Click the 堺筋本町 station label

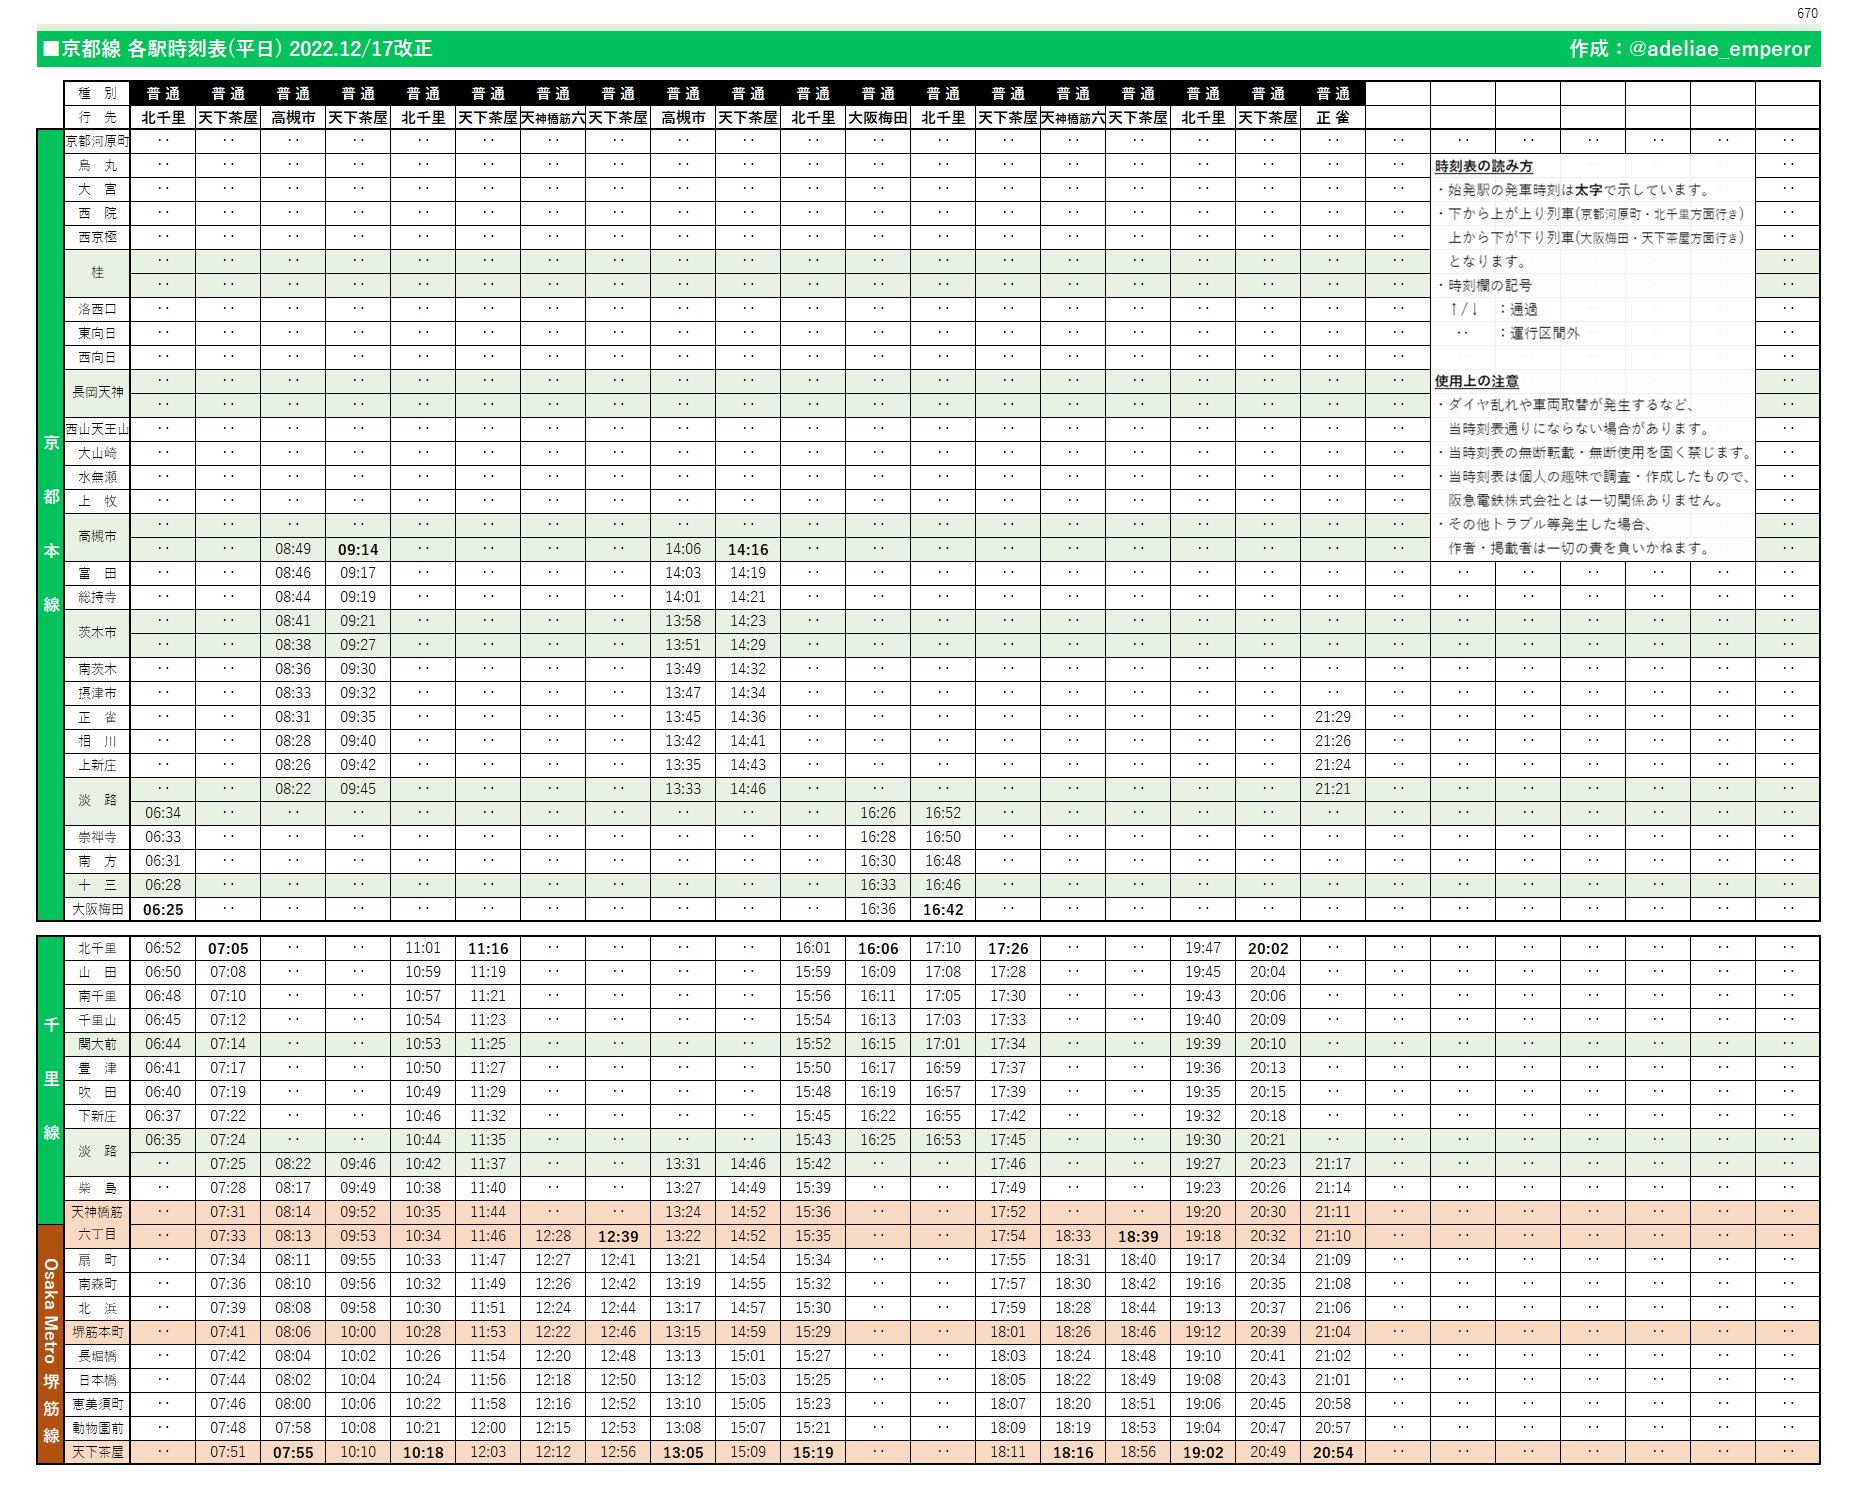click(x=97, y=1332)
